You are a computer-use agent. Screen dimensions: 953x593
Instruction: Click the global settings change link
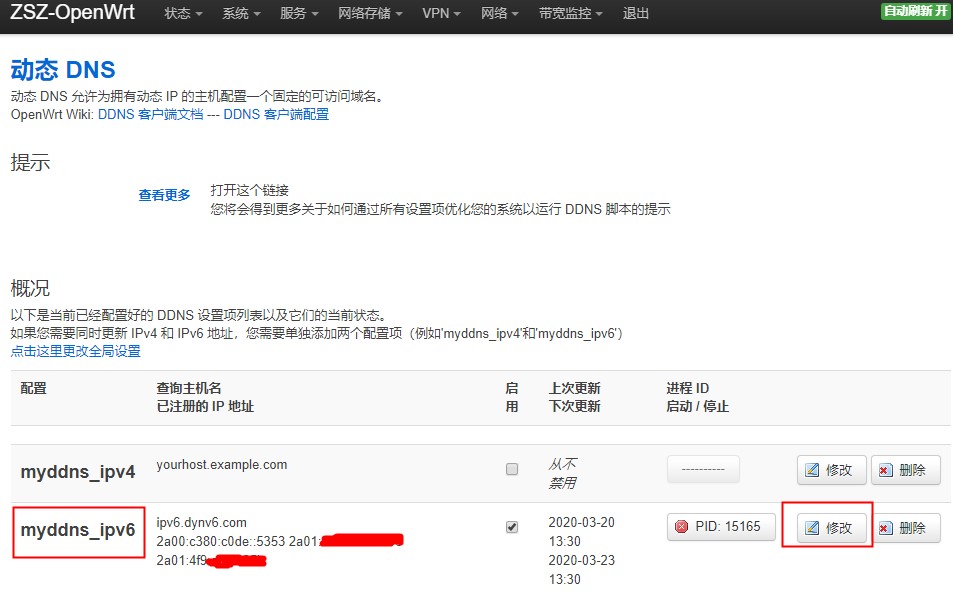point(76,351)
